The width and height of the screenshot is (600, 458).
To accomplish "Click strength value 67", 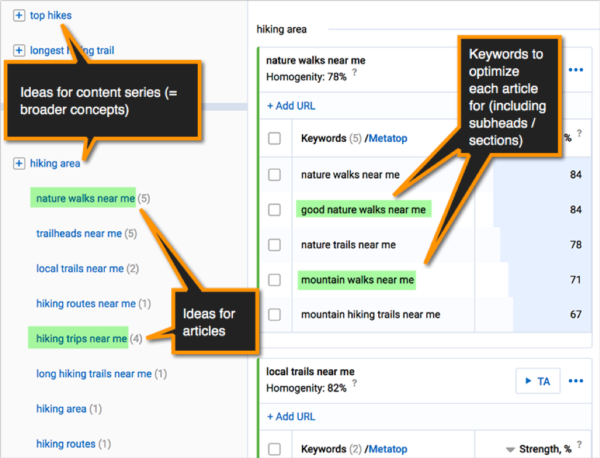I will tap(576, 315).
